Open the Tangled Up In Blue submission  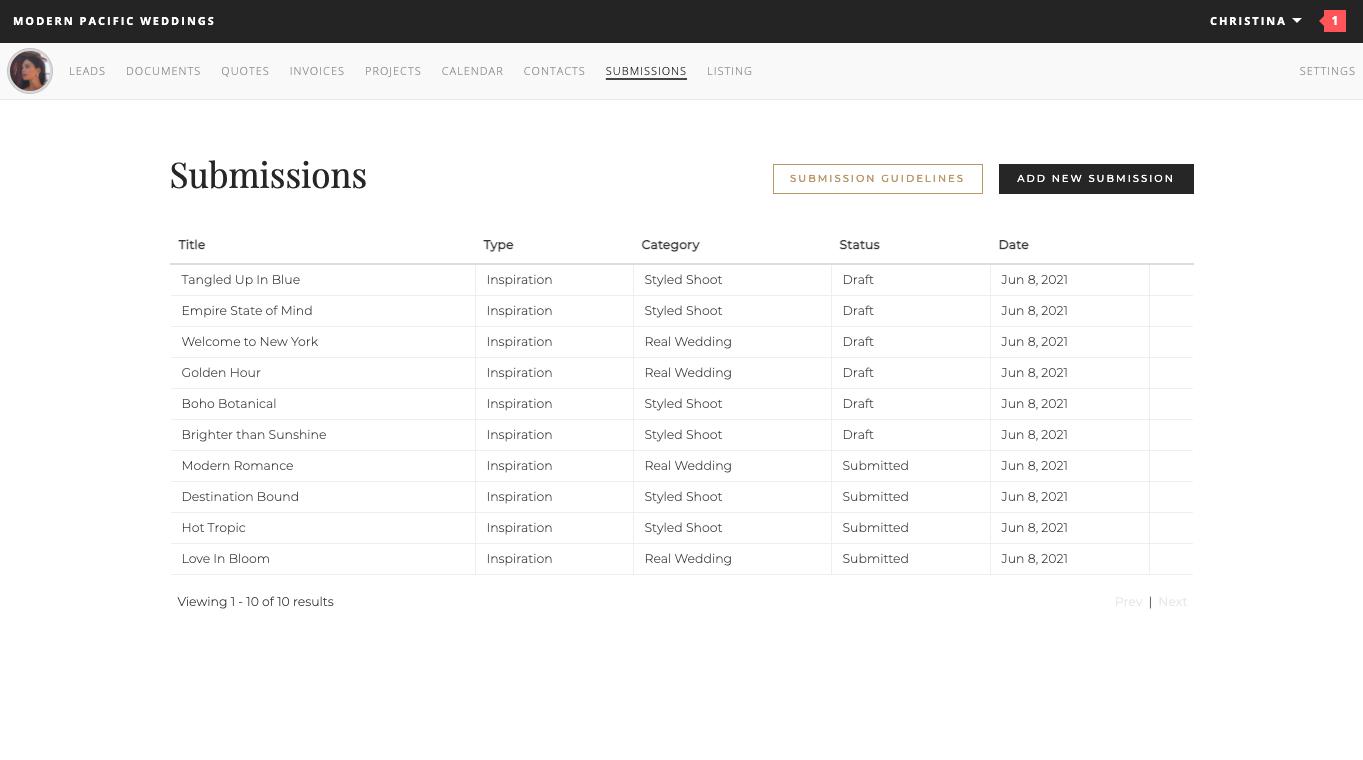pos(241,280)
